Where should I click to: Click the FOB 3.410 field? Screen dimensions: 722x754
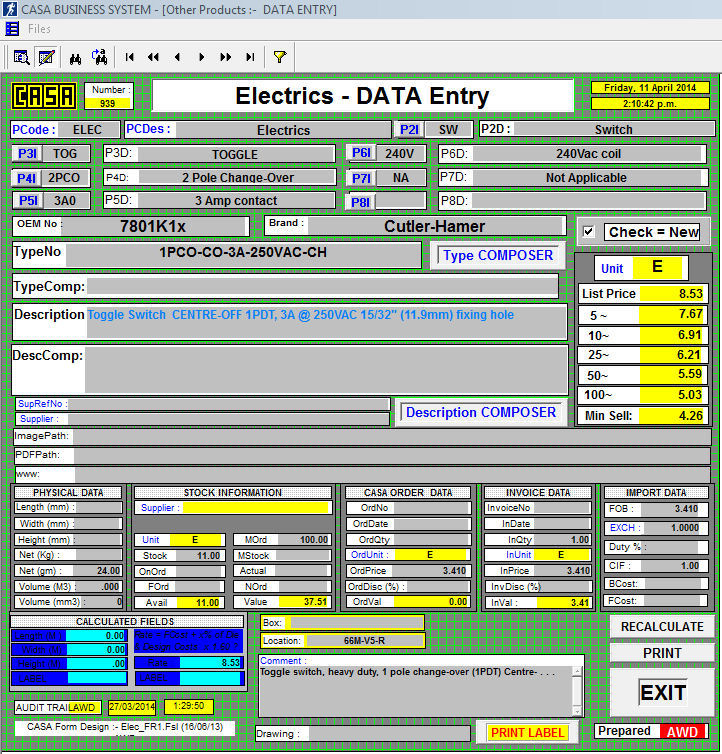click(x=672, y=509)
